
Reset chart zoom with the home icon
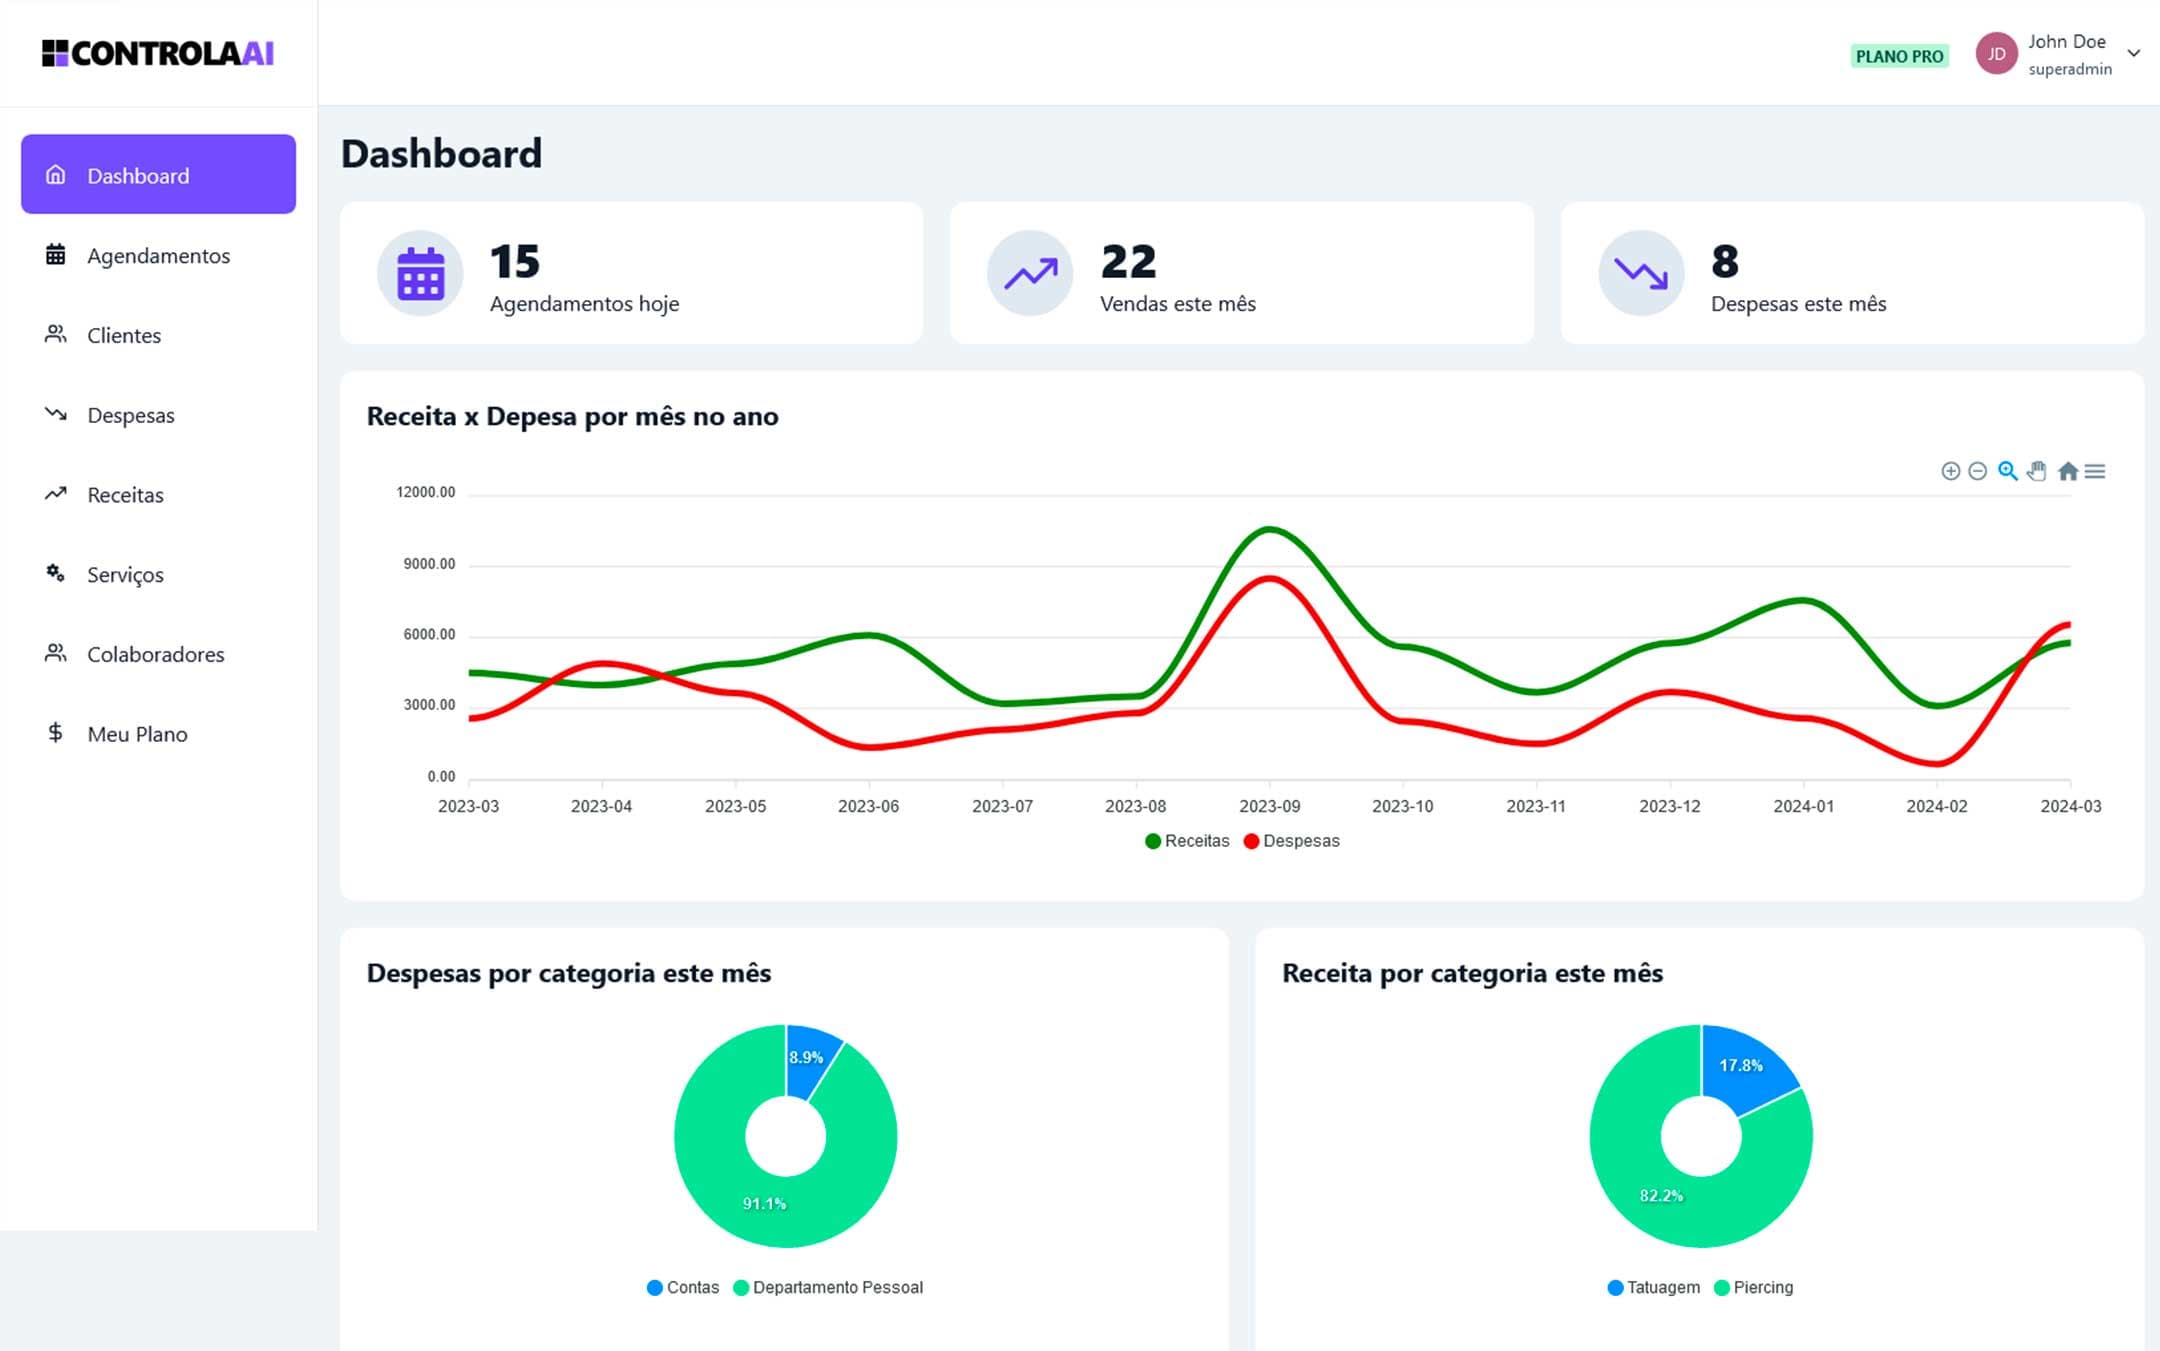(2068, 471)
